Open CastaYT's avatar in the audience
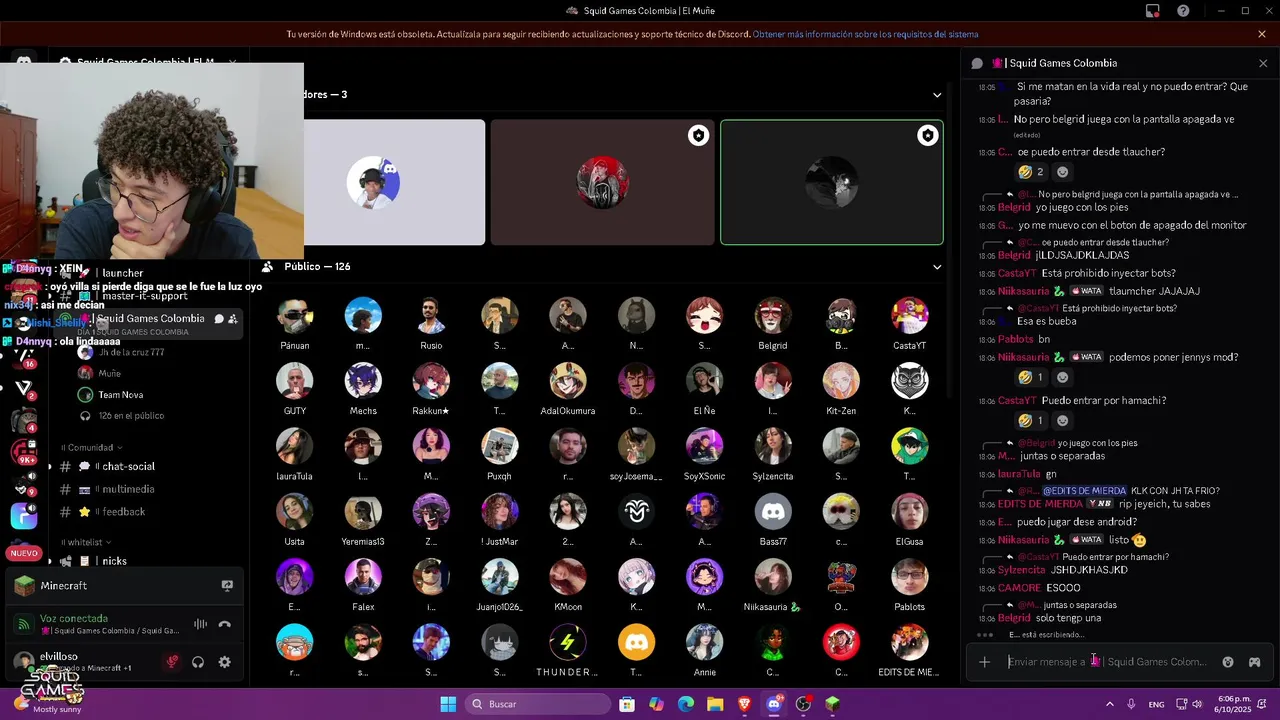This screenshot has width=1280, height=720. [x=909, y=316]
